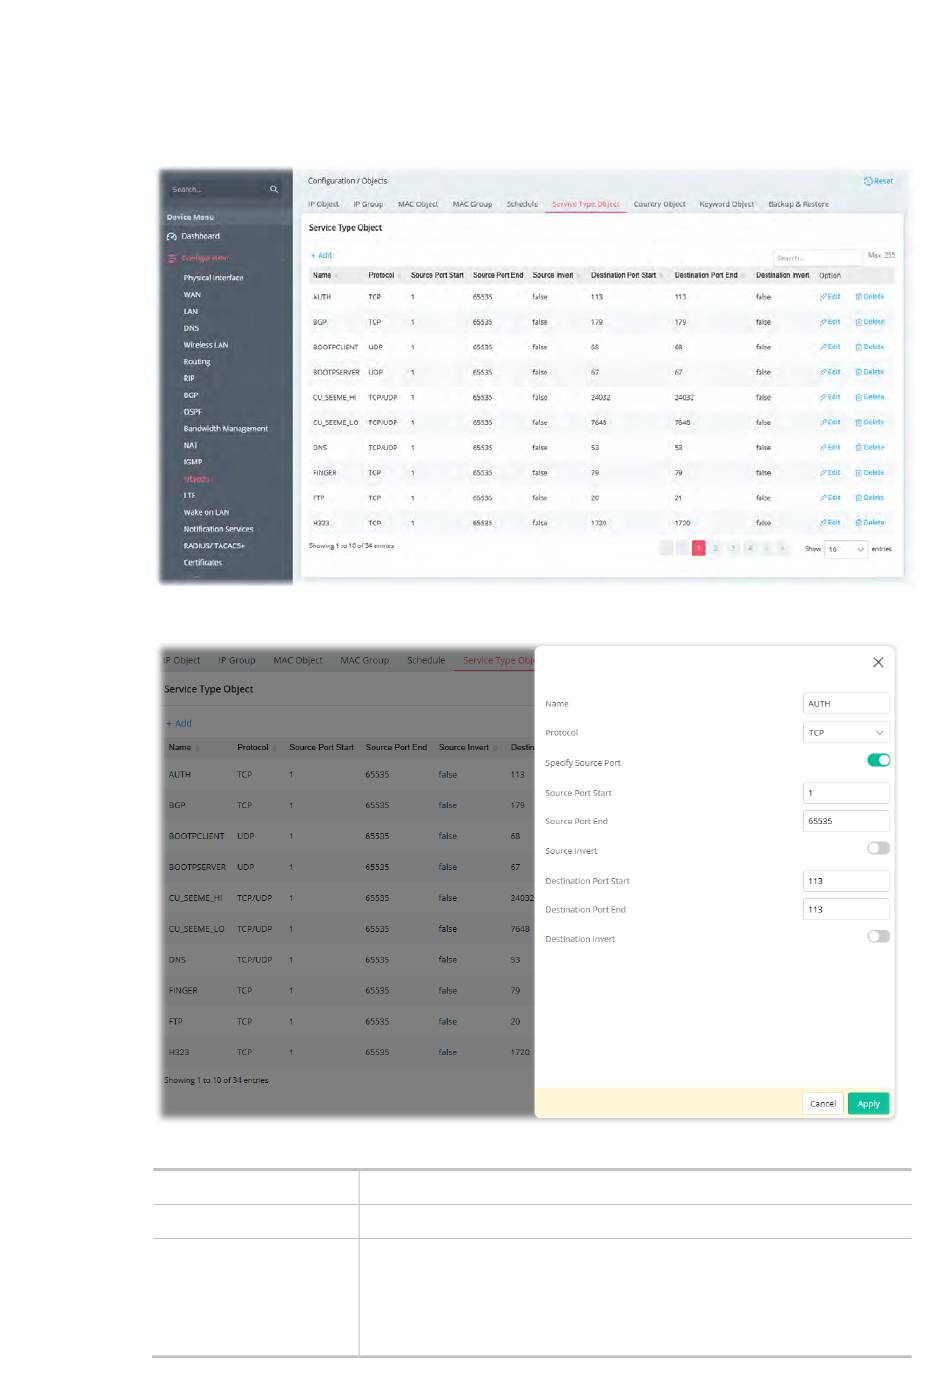The image size is (950, 1397).
Task: Open the Protocol TCP dropdown in dialog
Action: (846, 733)
